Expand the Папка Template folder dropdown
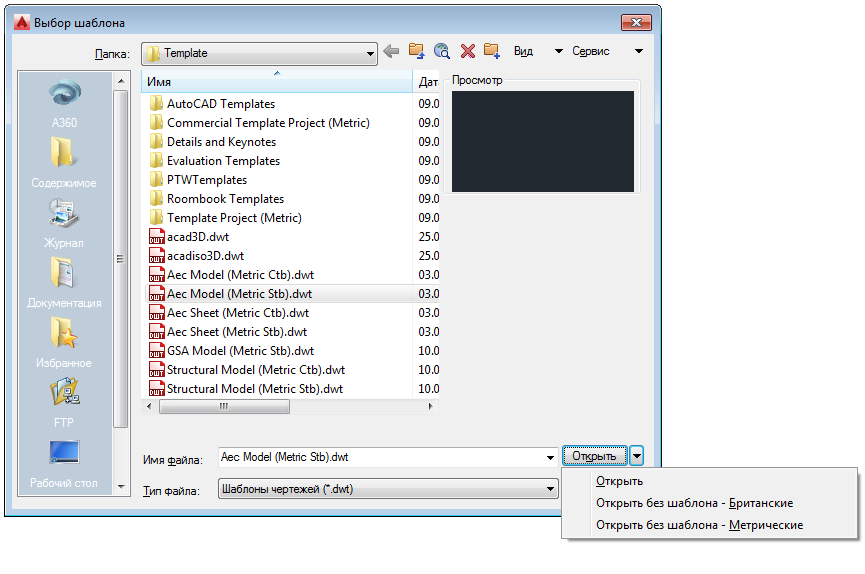 [x=370, y=54]
